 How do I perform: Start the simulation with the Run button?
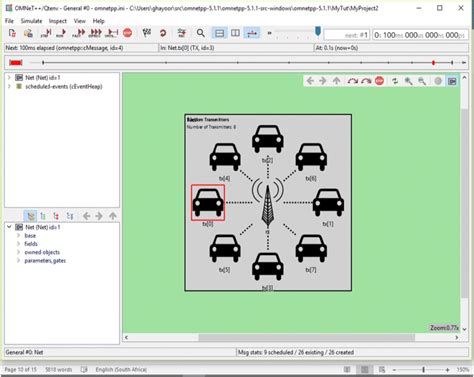(x=61, y=33)
